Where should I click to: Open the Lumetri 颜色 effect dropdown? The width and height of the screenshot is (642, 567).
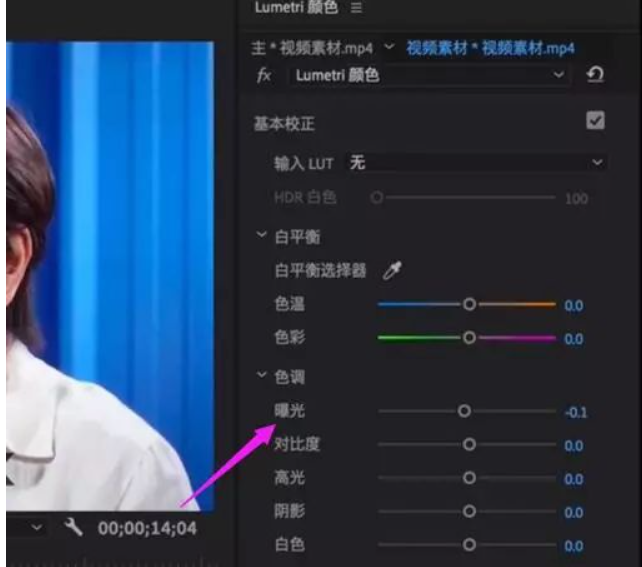430,75
